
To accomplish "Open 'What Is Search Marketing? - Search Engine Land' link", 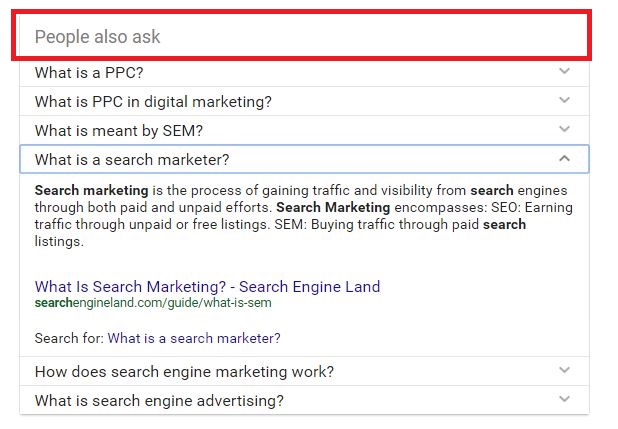I will click(207, 287).
